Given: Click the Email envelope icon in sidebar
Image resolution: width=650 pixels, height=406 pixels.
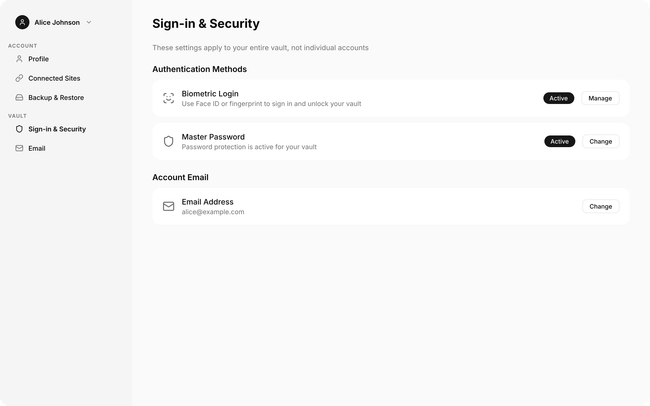Looking at the screenshot, I should (x=19, y=148).
